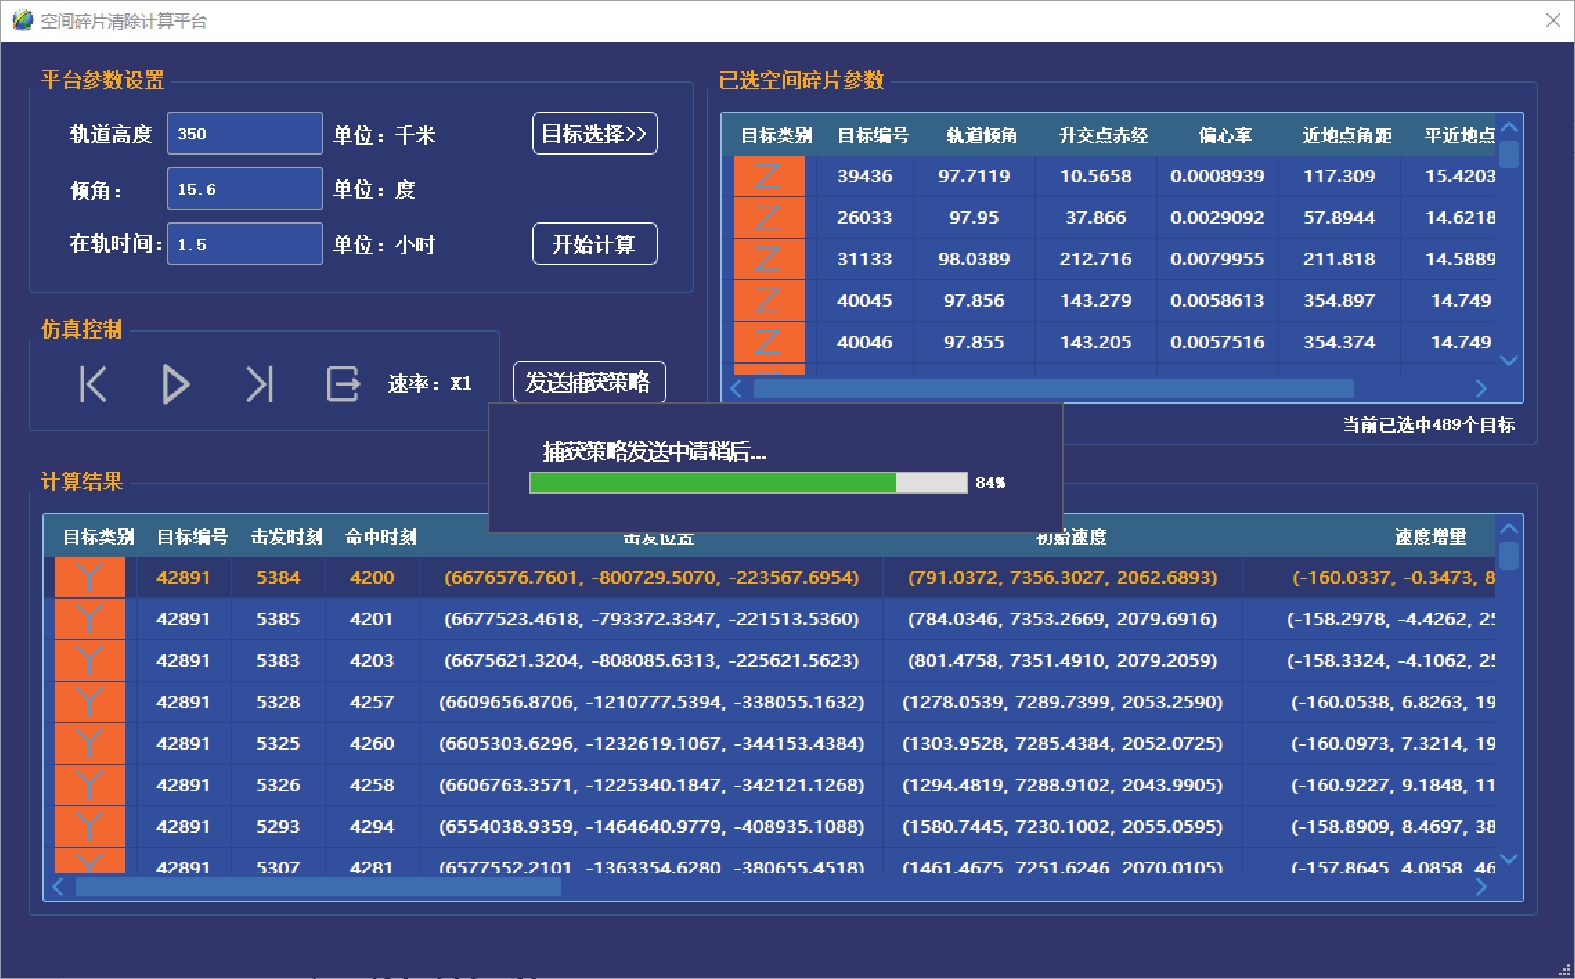
Task: Click the results table horizontal scrollbar thumb
Action: click(x=318, y=886)
